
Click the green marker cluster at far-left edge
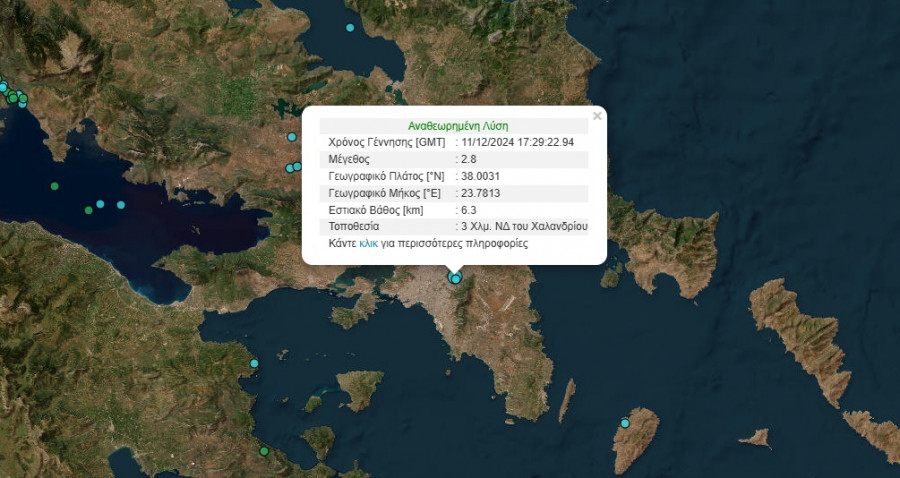14,97
